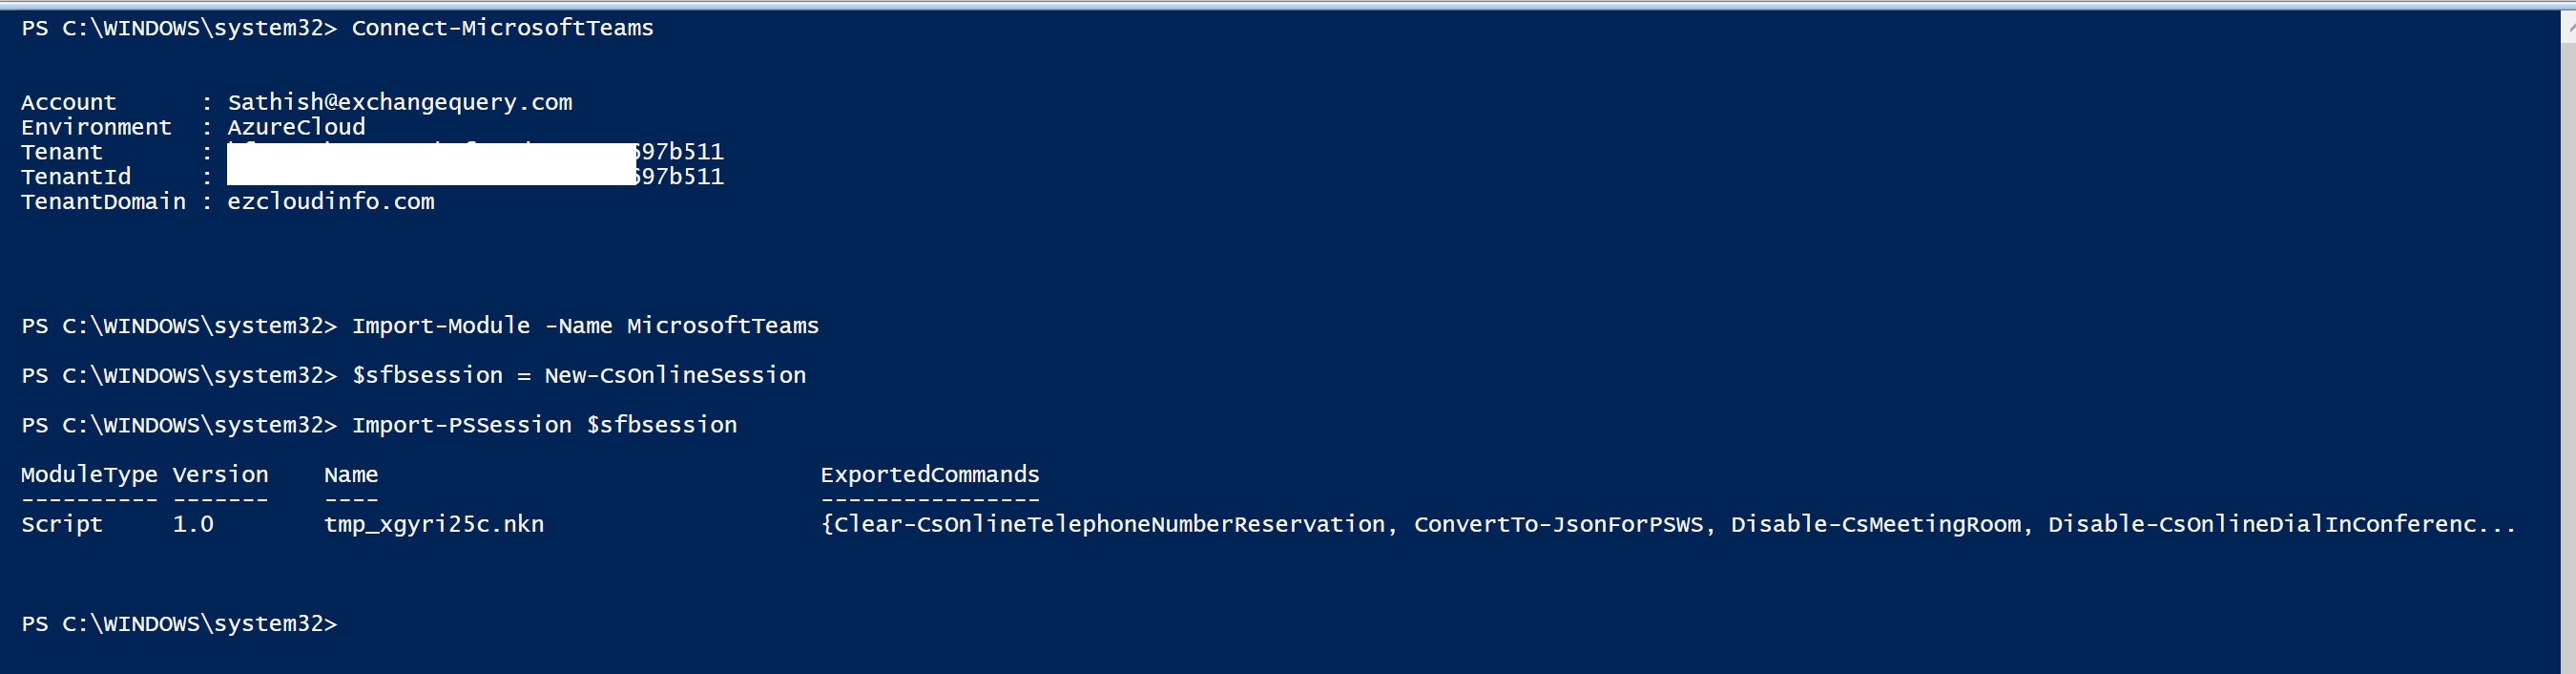Image resolution: width=2576 pixels, height=674 pixels.
Task: Click the ezcloudinfo.com tenant domain value
Action: pyautogui.click(x=331, y=201)
